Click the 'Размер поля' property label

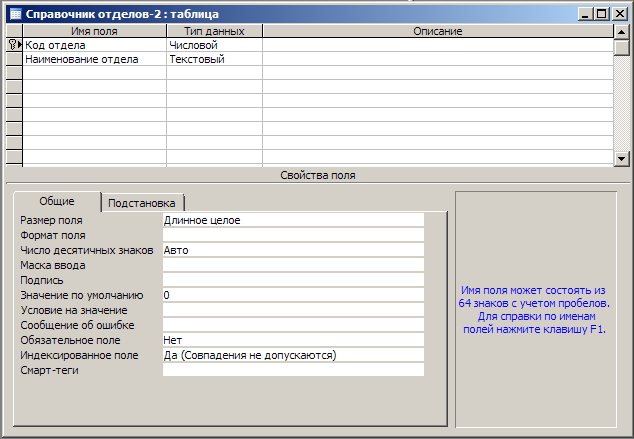pos(51,220)
